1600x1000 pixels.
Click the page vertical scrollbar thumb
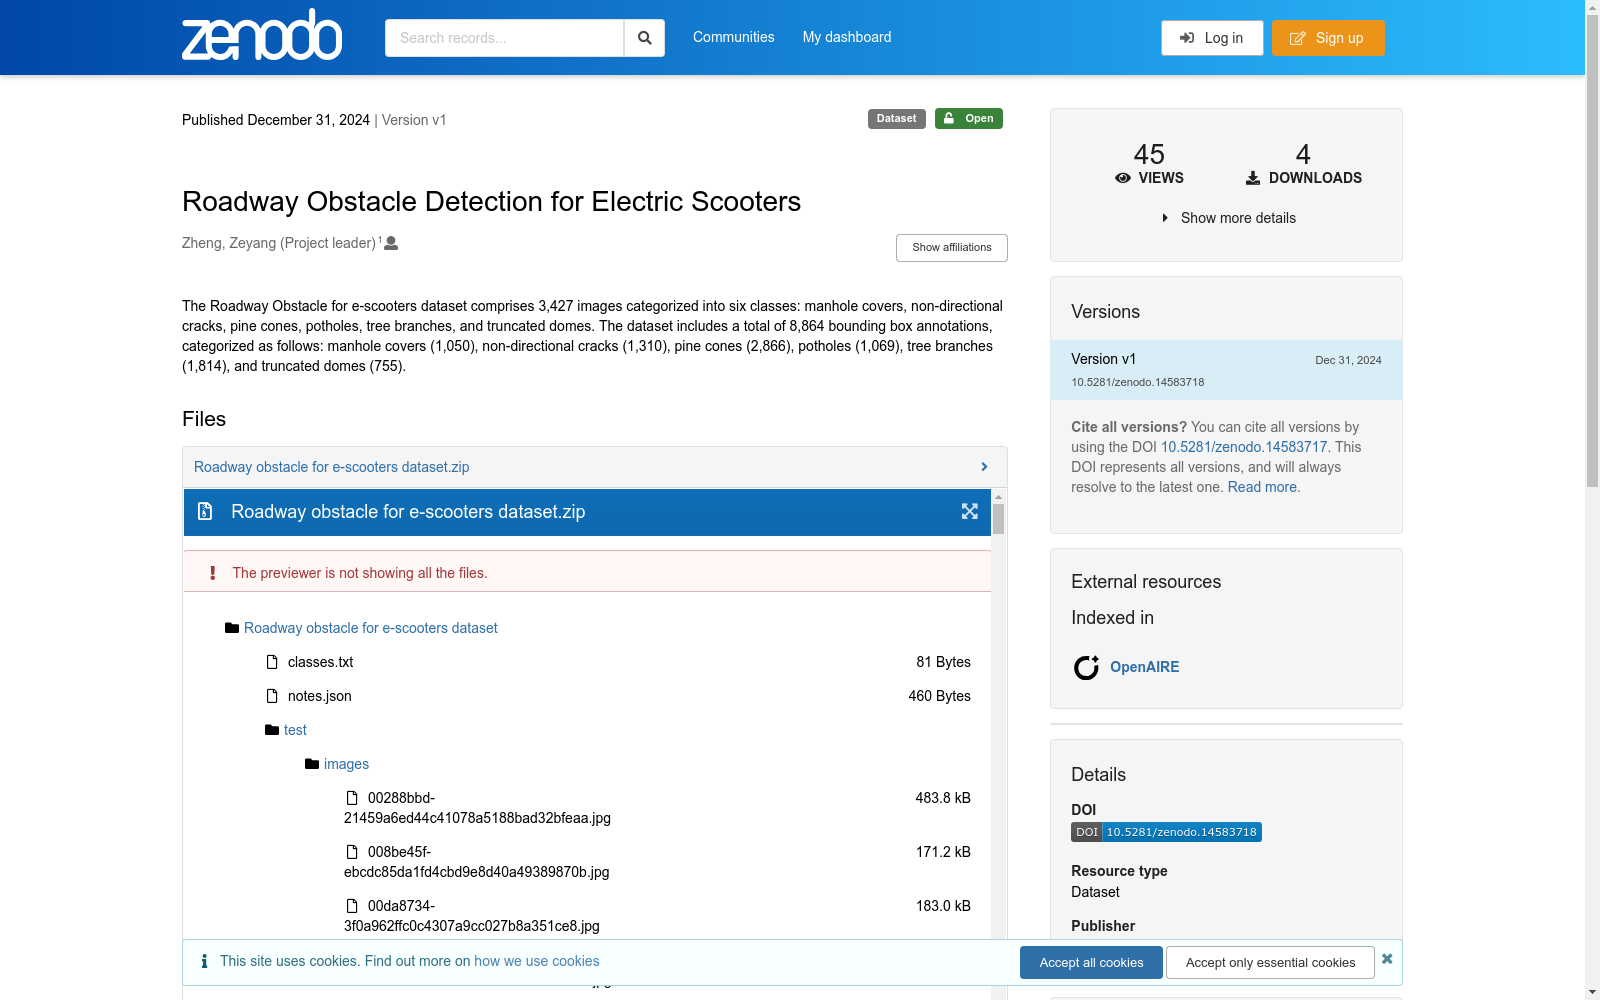(x=1592, y=251)
